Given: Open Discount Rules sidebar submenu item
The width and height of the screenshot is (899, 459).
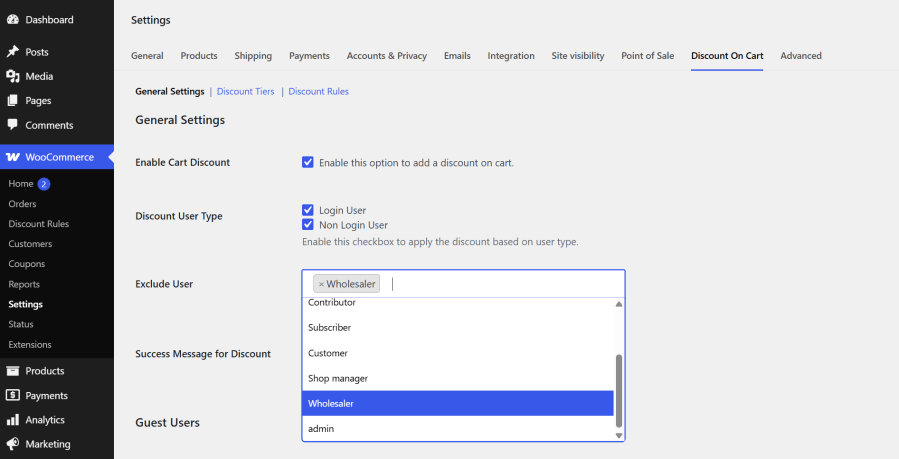Looking at the screenshot, I should pyautogui.click(x=38, y=224).
